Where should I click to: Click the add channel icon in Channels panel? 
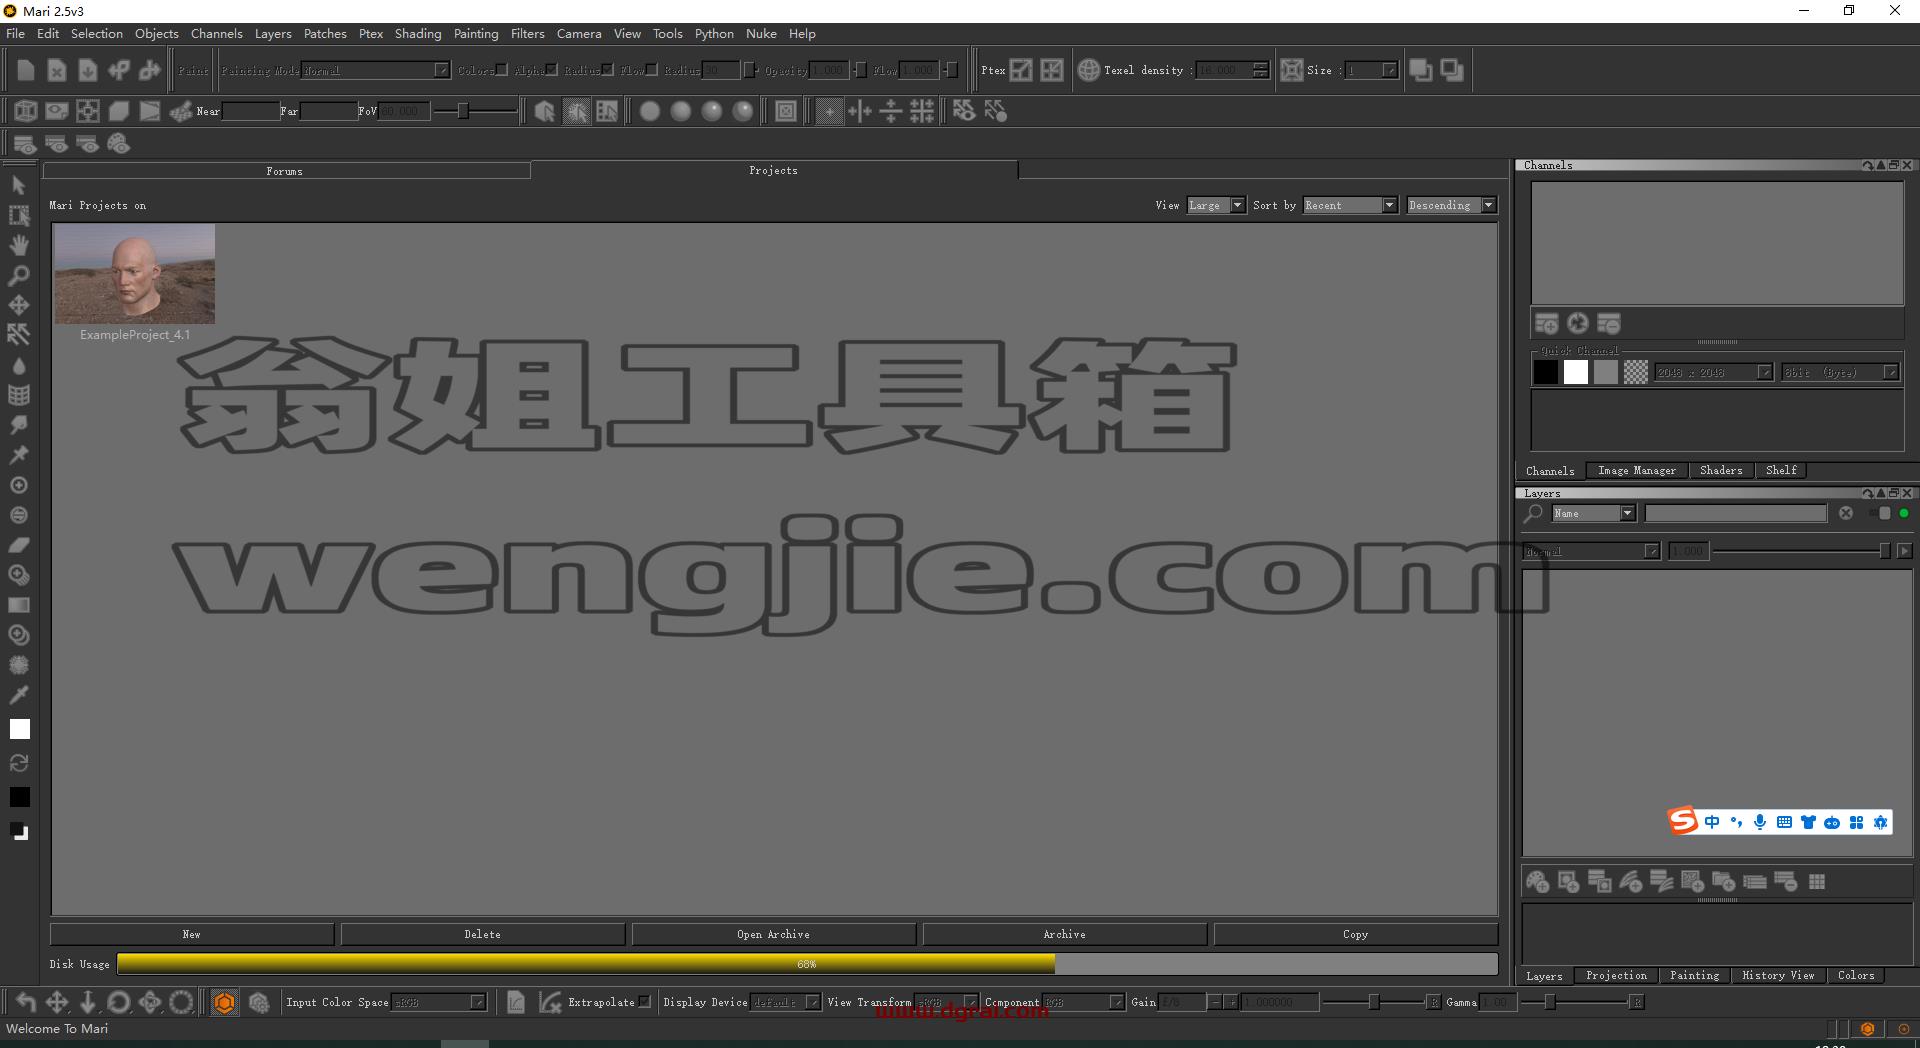1547,324
